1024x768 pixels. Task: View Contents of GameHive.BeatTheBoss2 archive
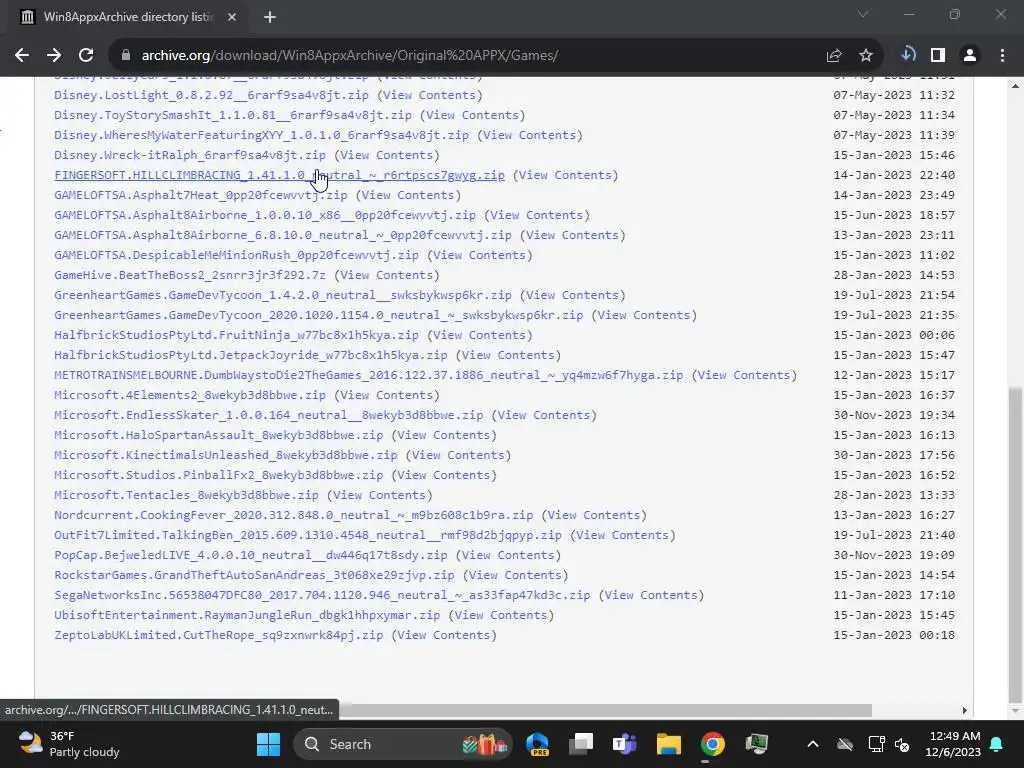[x=387, y=276]
